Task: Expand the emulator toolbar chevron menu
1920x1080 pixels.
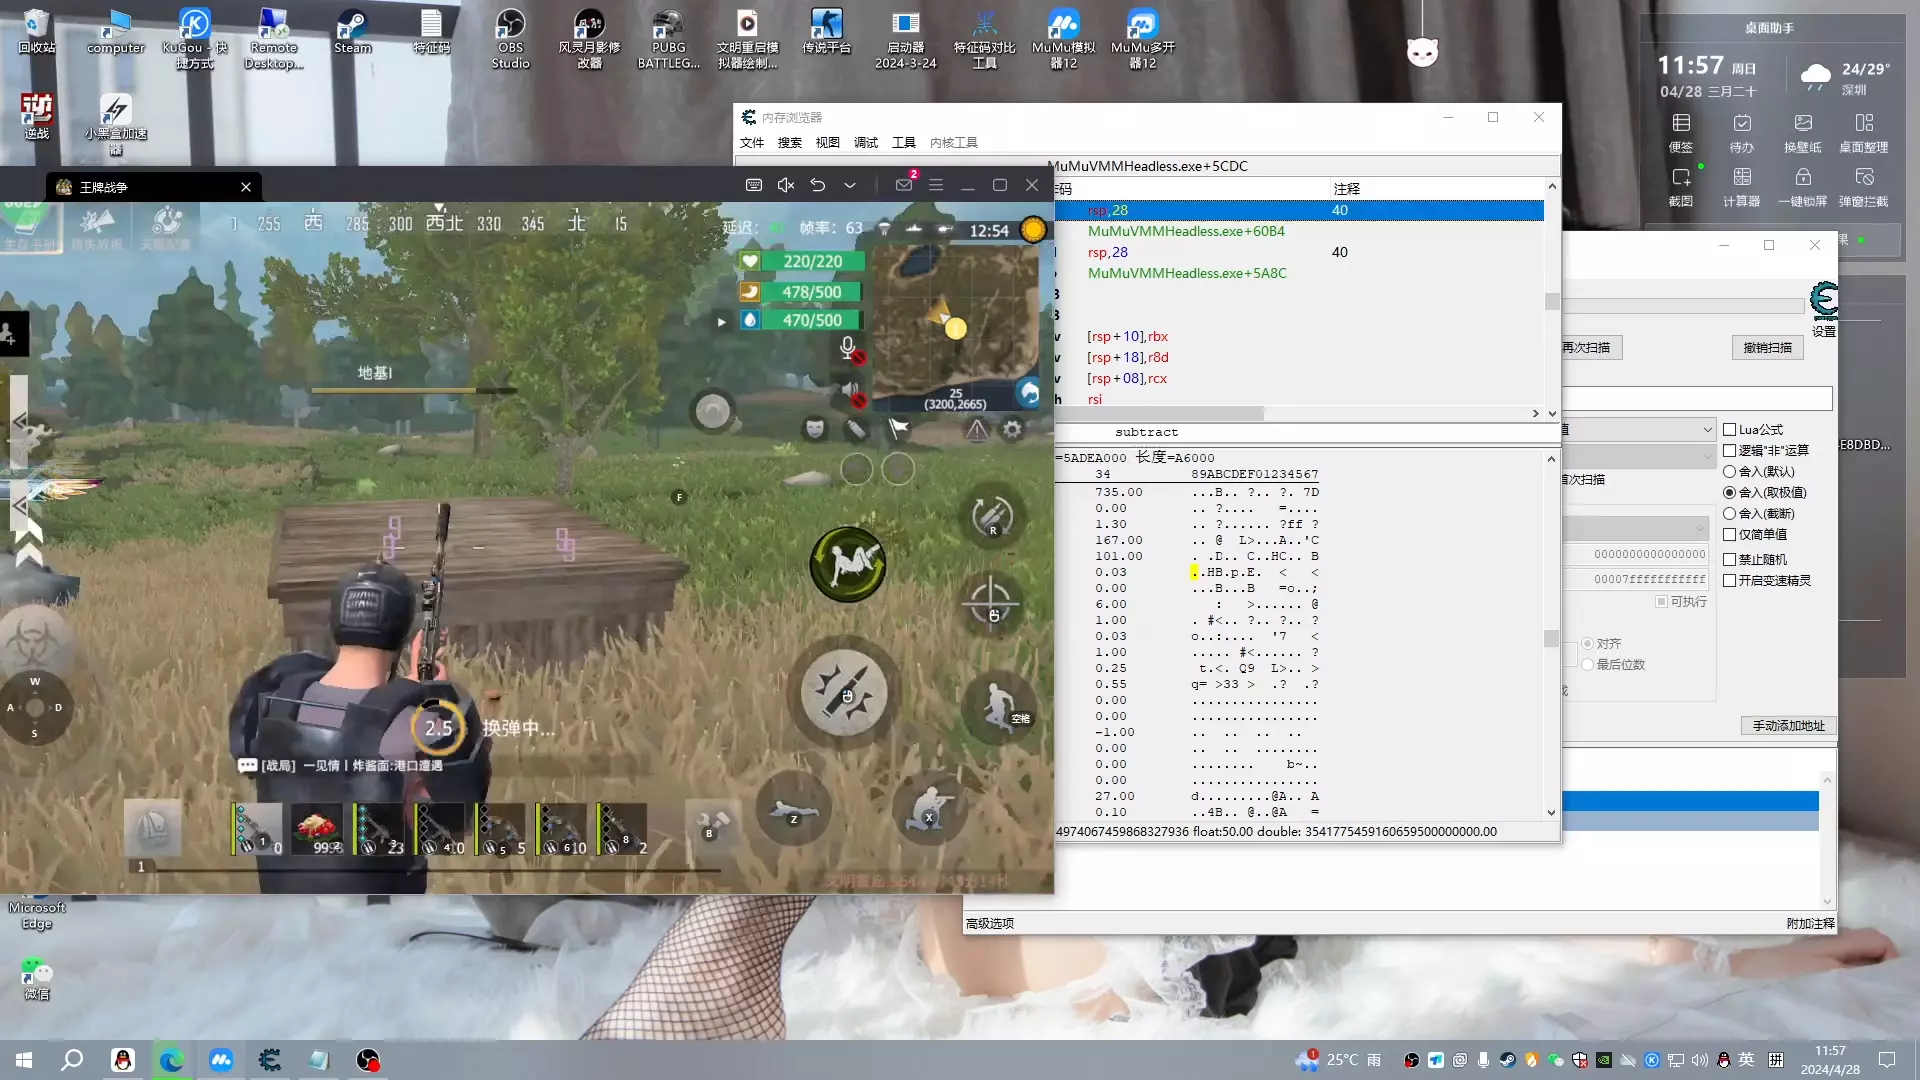Action: point(850,185)
